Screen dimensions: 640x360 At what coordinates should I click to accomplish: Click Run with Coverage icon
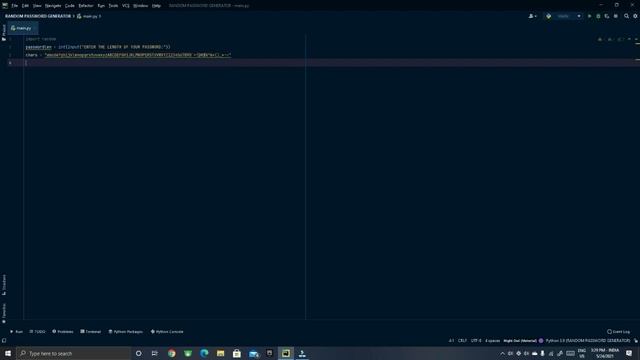click(607, 16)
